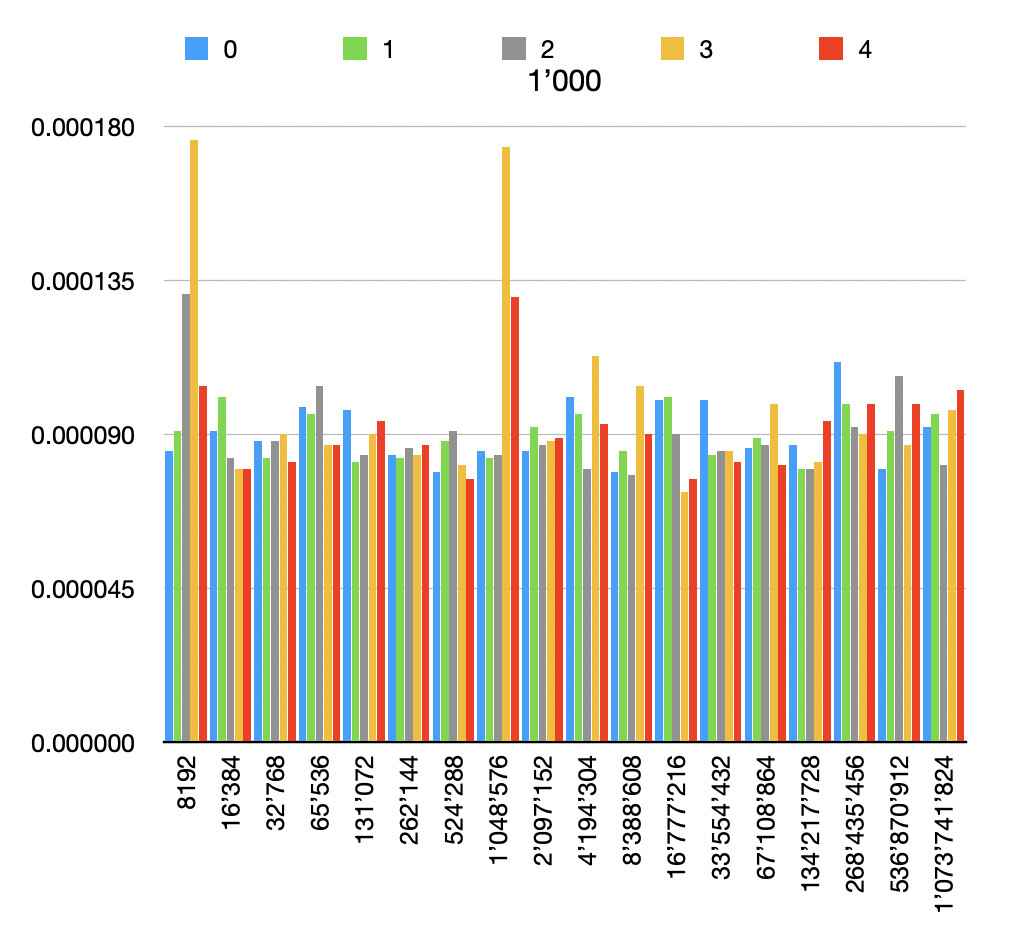Click the 0.000045 y-axis label
1026x940 pixels.
83,589
